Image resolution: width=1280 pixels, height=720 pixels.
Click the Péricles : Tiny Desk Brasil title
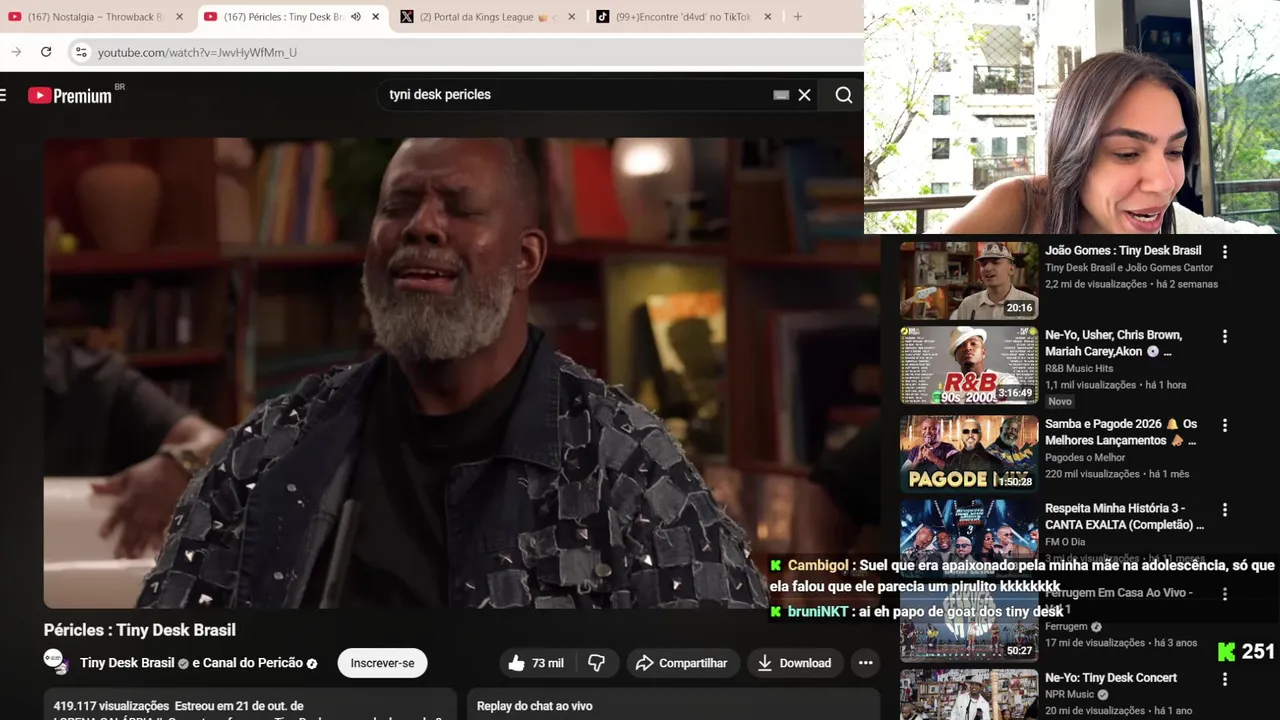tap(140, 630)
